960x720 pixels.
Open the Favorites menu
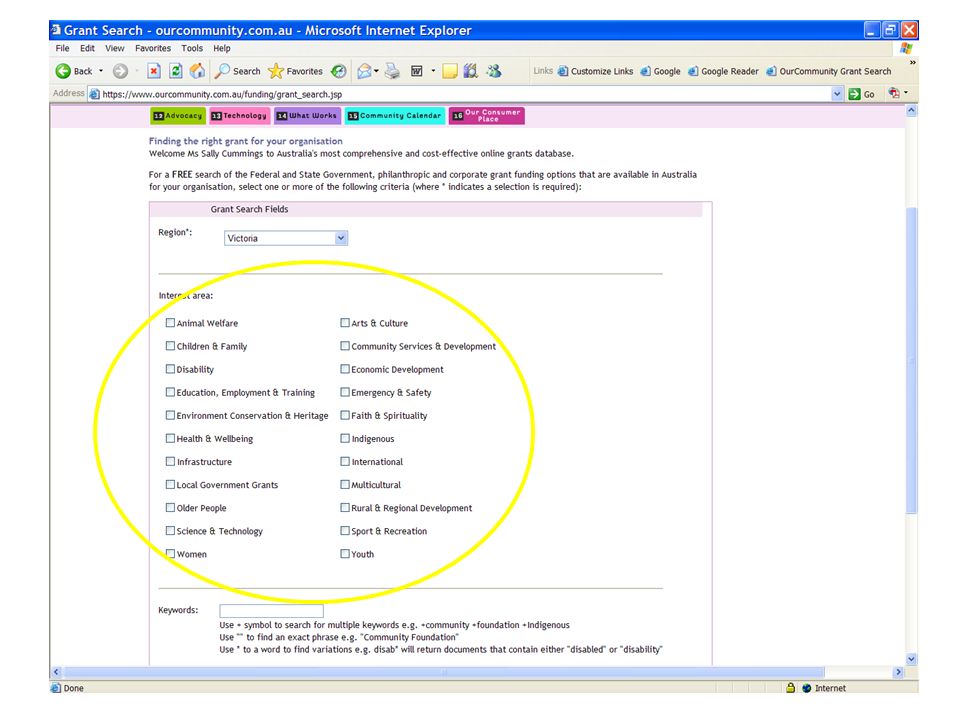point(153,48)
